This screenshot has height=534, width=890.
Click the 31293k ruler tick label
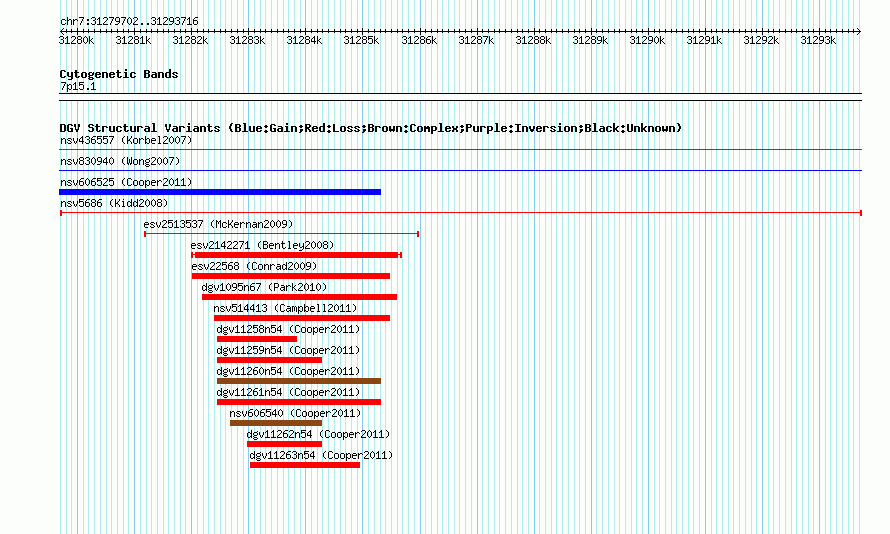tap(818, 40)
